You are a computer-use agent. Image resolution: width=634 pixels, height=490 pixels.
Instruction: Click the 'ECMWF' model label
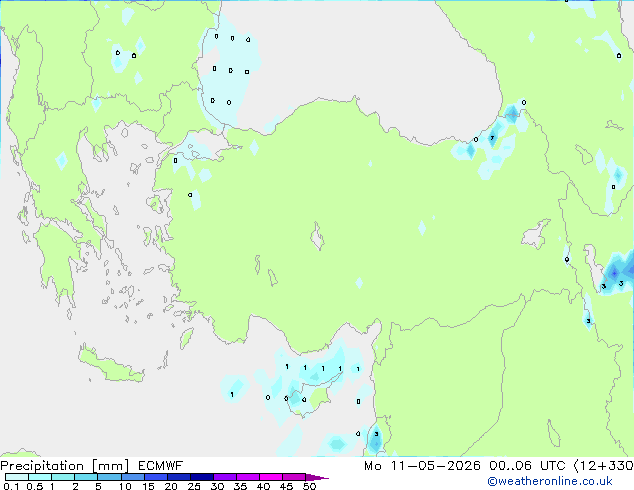161,466
